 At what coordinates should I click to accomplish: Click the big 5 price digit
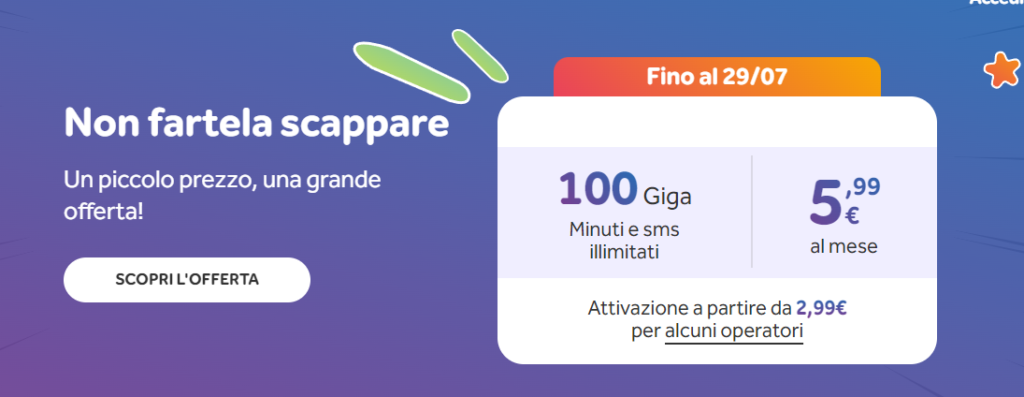(825, 202)
